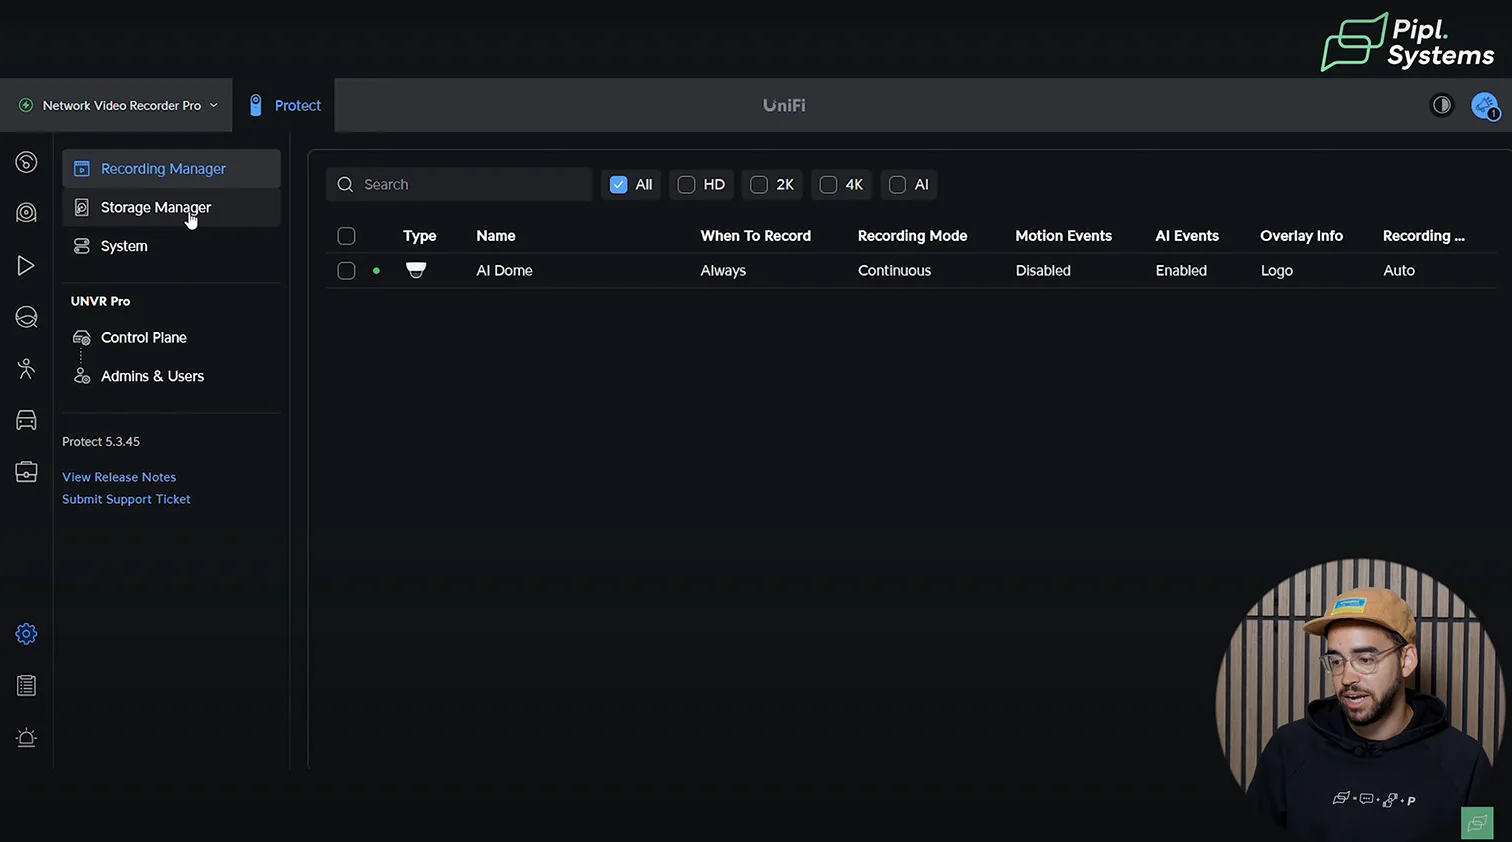Open View Release Notes link
The image size is (1512, 842).
coord(119,477)
